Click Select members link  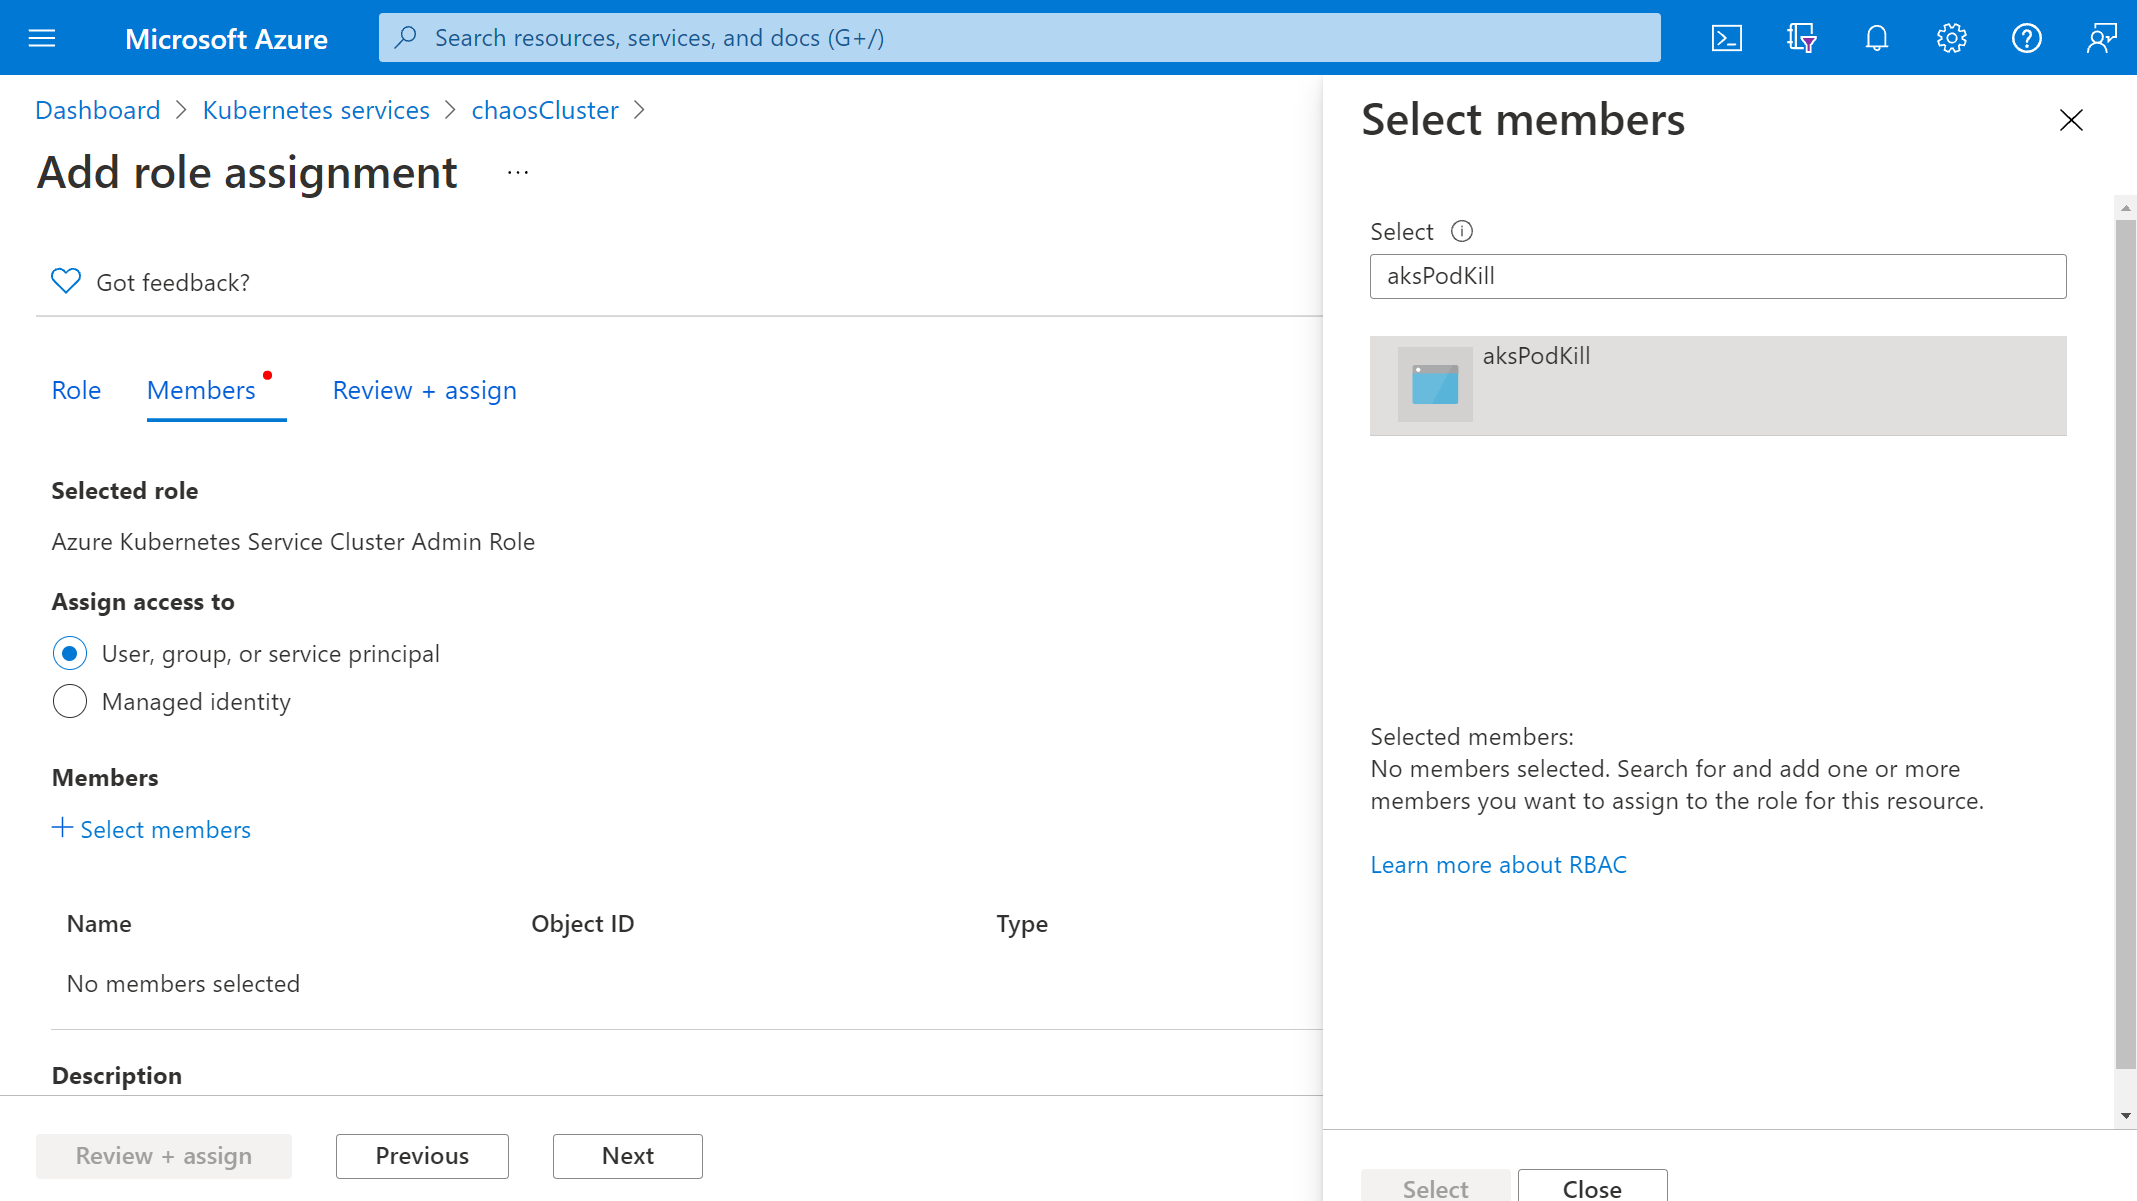pos(150,828)
